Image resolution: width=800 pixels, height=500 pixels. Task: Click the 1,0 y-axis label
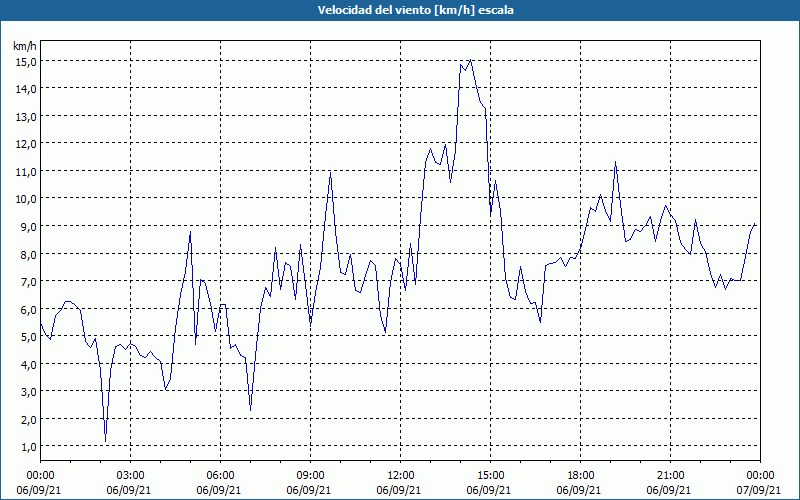click(x=28, y=447)
